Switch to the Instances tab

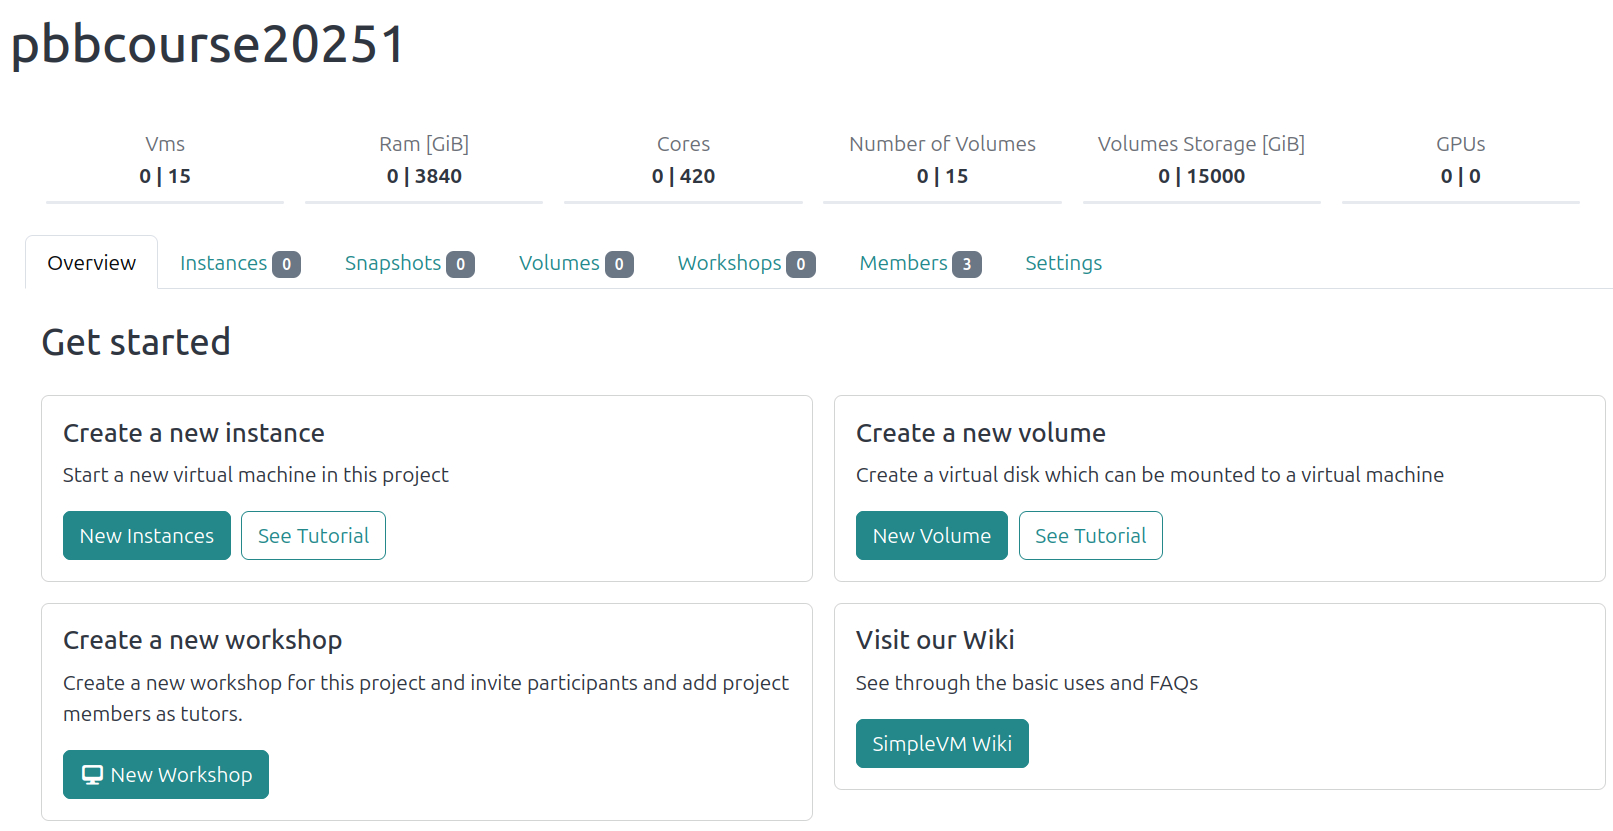(223, 263)
